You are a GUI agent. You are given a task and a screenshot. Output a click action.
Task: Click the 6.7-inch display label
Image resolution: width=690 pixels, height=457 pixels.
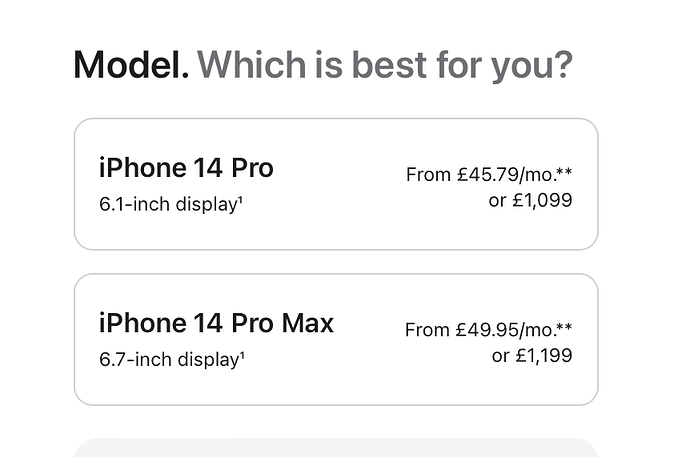pyautogui.click(x=167, y=359)
